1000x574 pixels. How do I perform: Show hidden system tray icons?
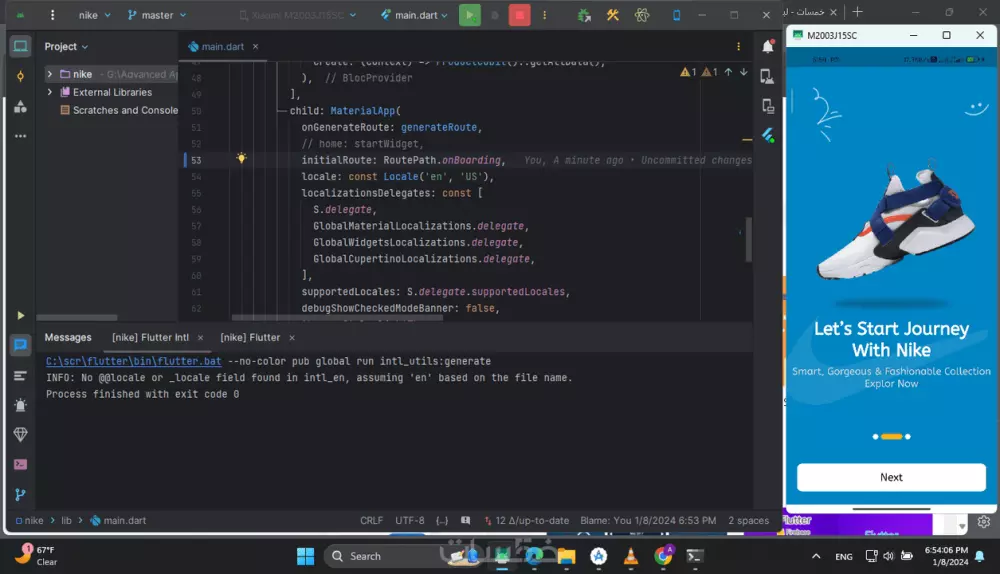(816, 556)
